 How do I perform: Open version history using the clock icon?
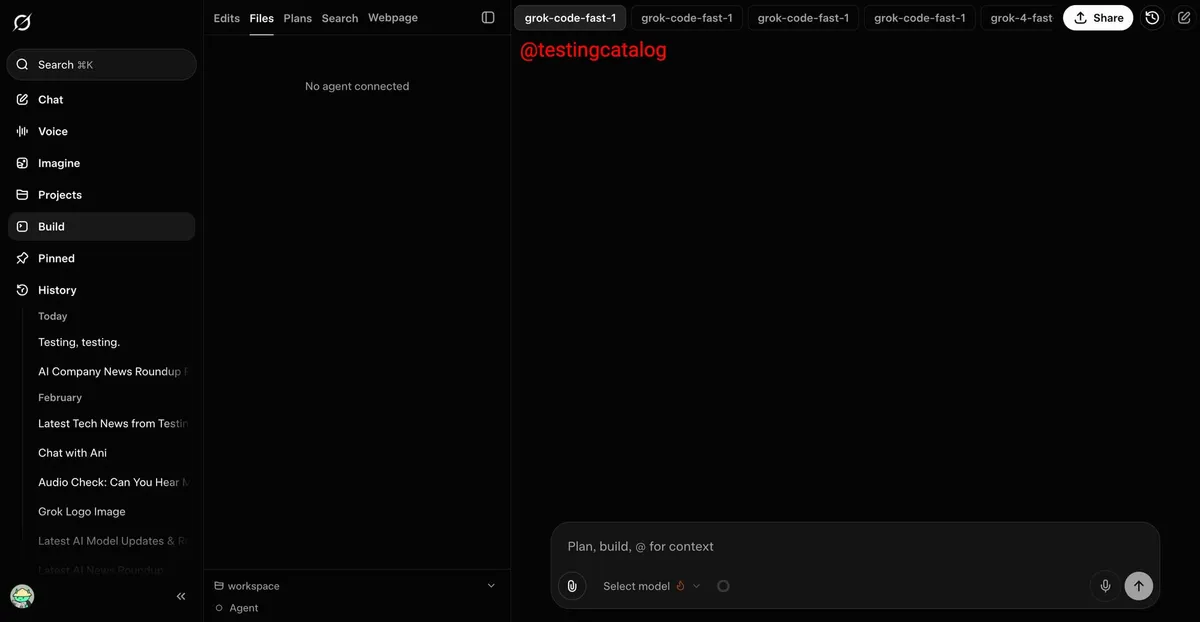pyautogui.click(x=1150, y=17)
